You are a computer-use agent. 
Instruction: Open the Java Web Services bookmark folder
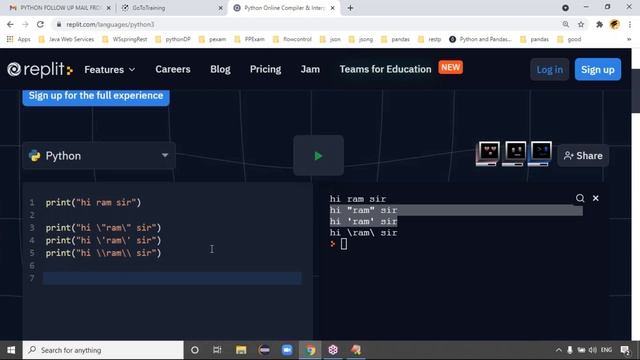click(66, 39)
